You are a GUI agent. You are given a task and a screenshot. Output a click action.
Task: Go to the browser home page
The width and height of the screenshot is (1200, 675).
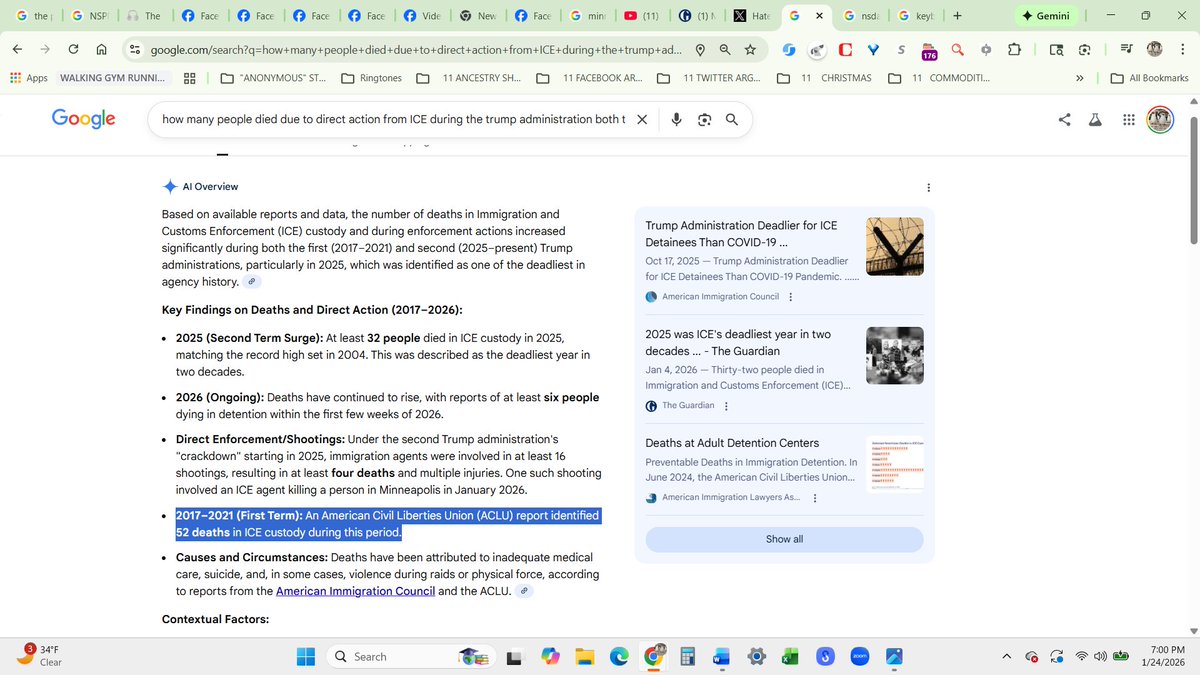pyautogui.click(x=101, y=49)
